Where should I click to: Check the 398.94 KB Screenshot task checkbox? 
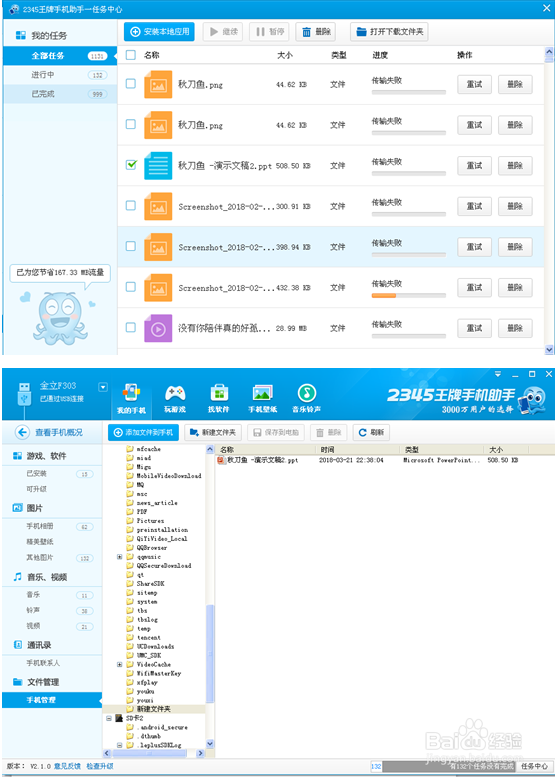130,246
